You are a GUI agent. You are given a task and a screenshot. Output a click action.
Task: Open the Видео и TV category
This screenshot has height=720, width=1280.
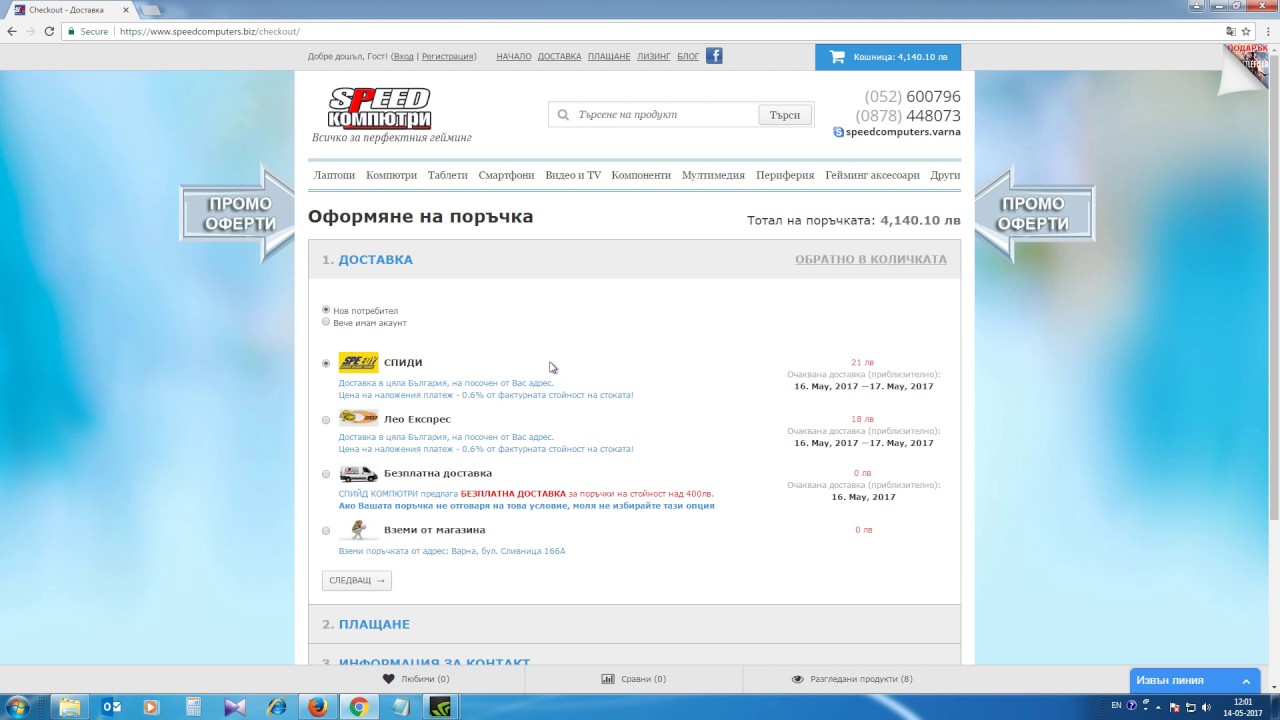tap(573, 175)
